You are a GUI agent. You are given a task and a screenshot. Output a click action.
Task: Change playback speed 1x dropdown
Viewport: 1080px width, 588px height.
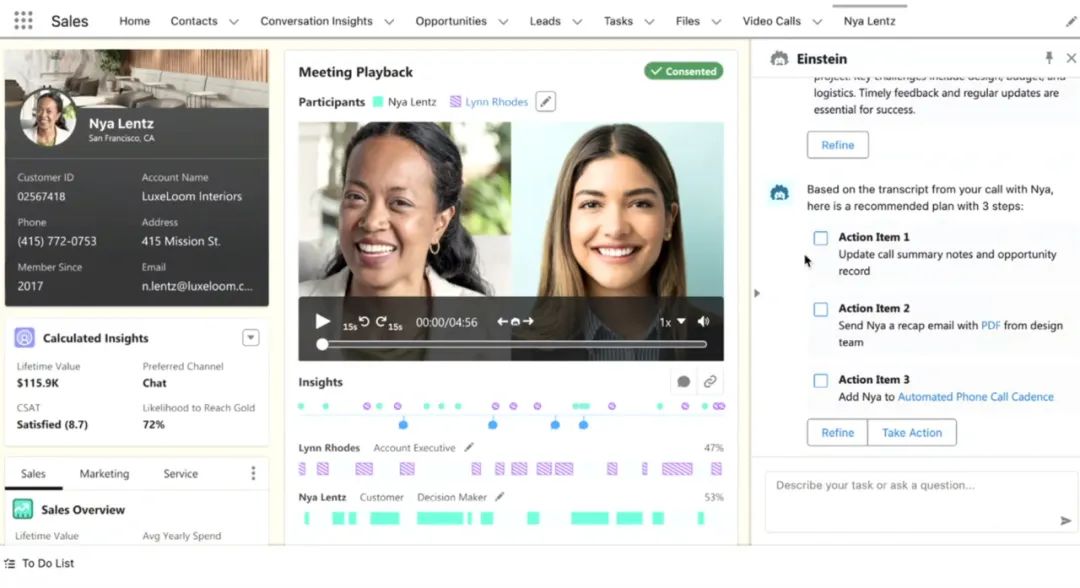tap(672, 322)
